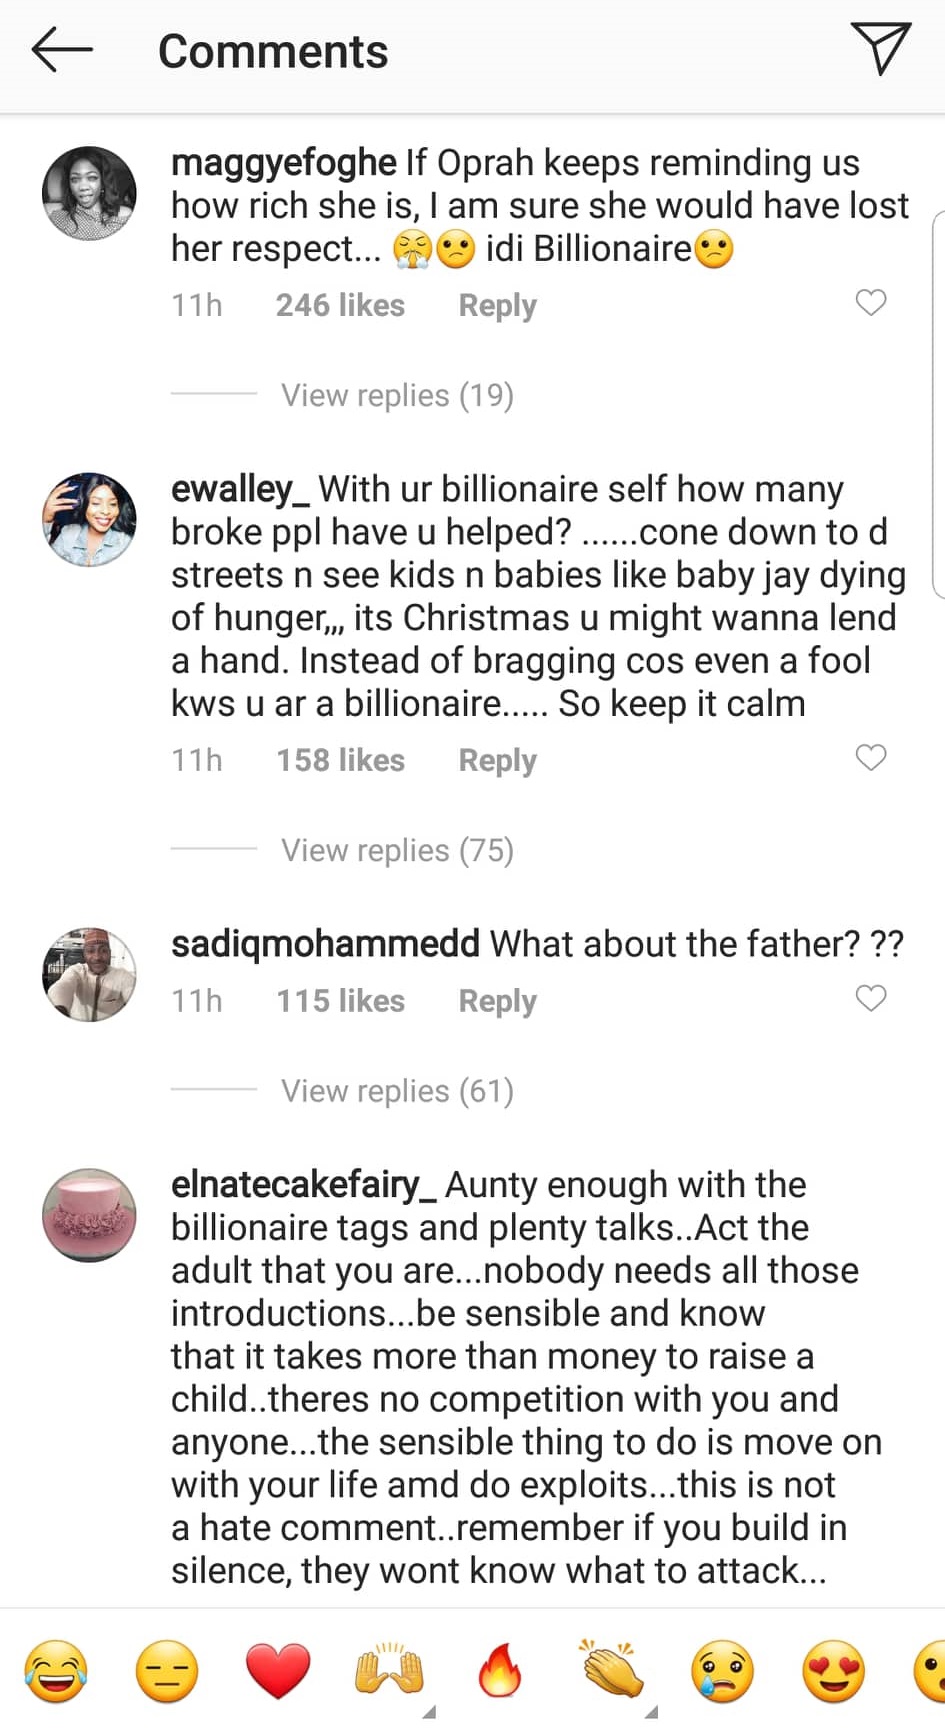Screen dimensions: 945x1730
Task: Reply to sadiqmohammedd's comment
Action: click(497, 1001)
